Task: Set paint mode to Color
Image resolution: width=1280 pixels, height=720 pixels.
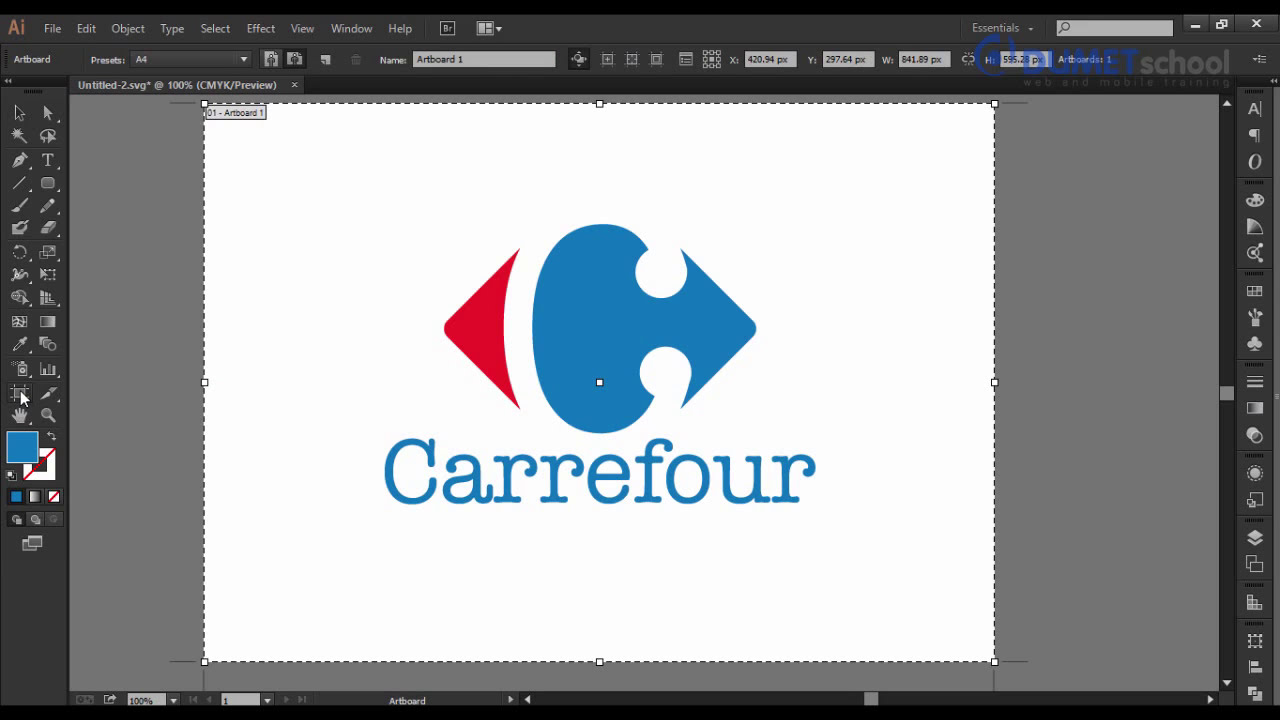Action: (x=16, y=496)
